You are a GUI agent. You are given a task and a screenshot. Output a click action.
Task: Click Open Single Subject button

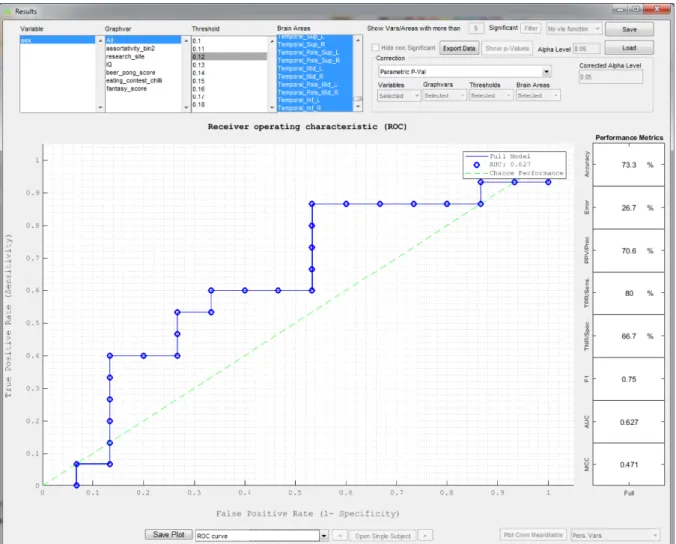click(x=382, y=536)
